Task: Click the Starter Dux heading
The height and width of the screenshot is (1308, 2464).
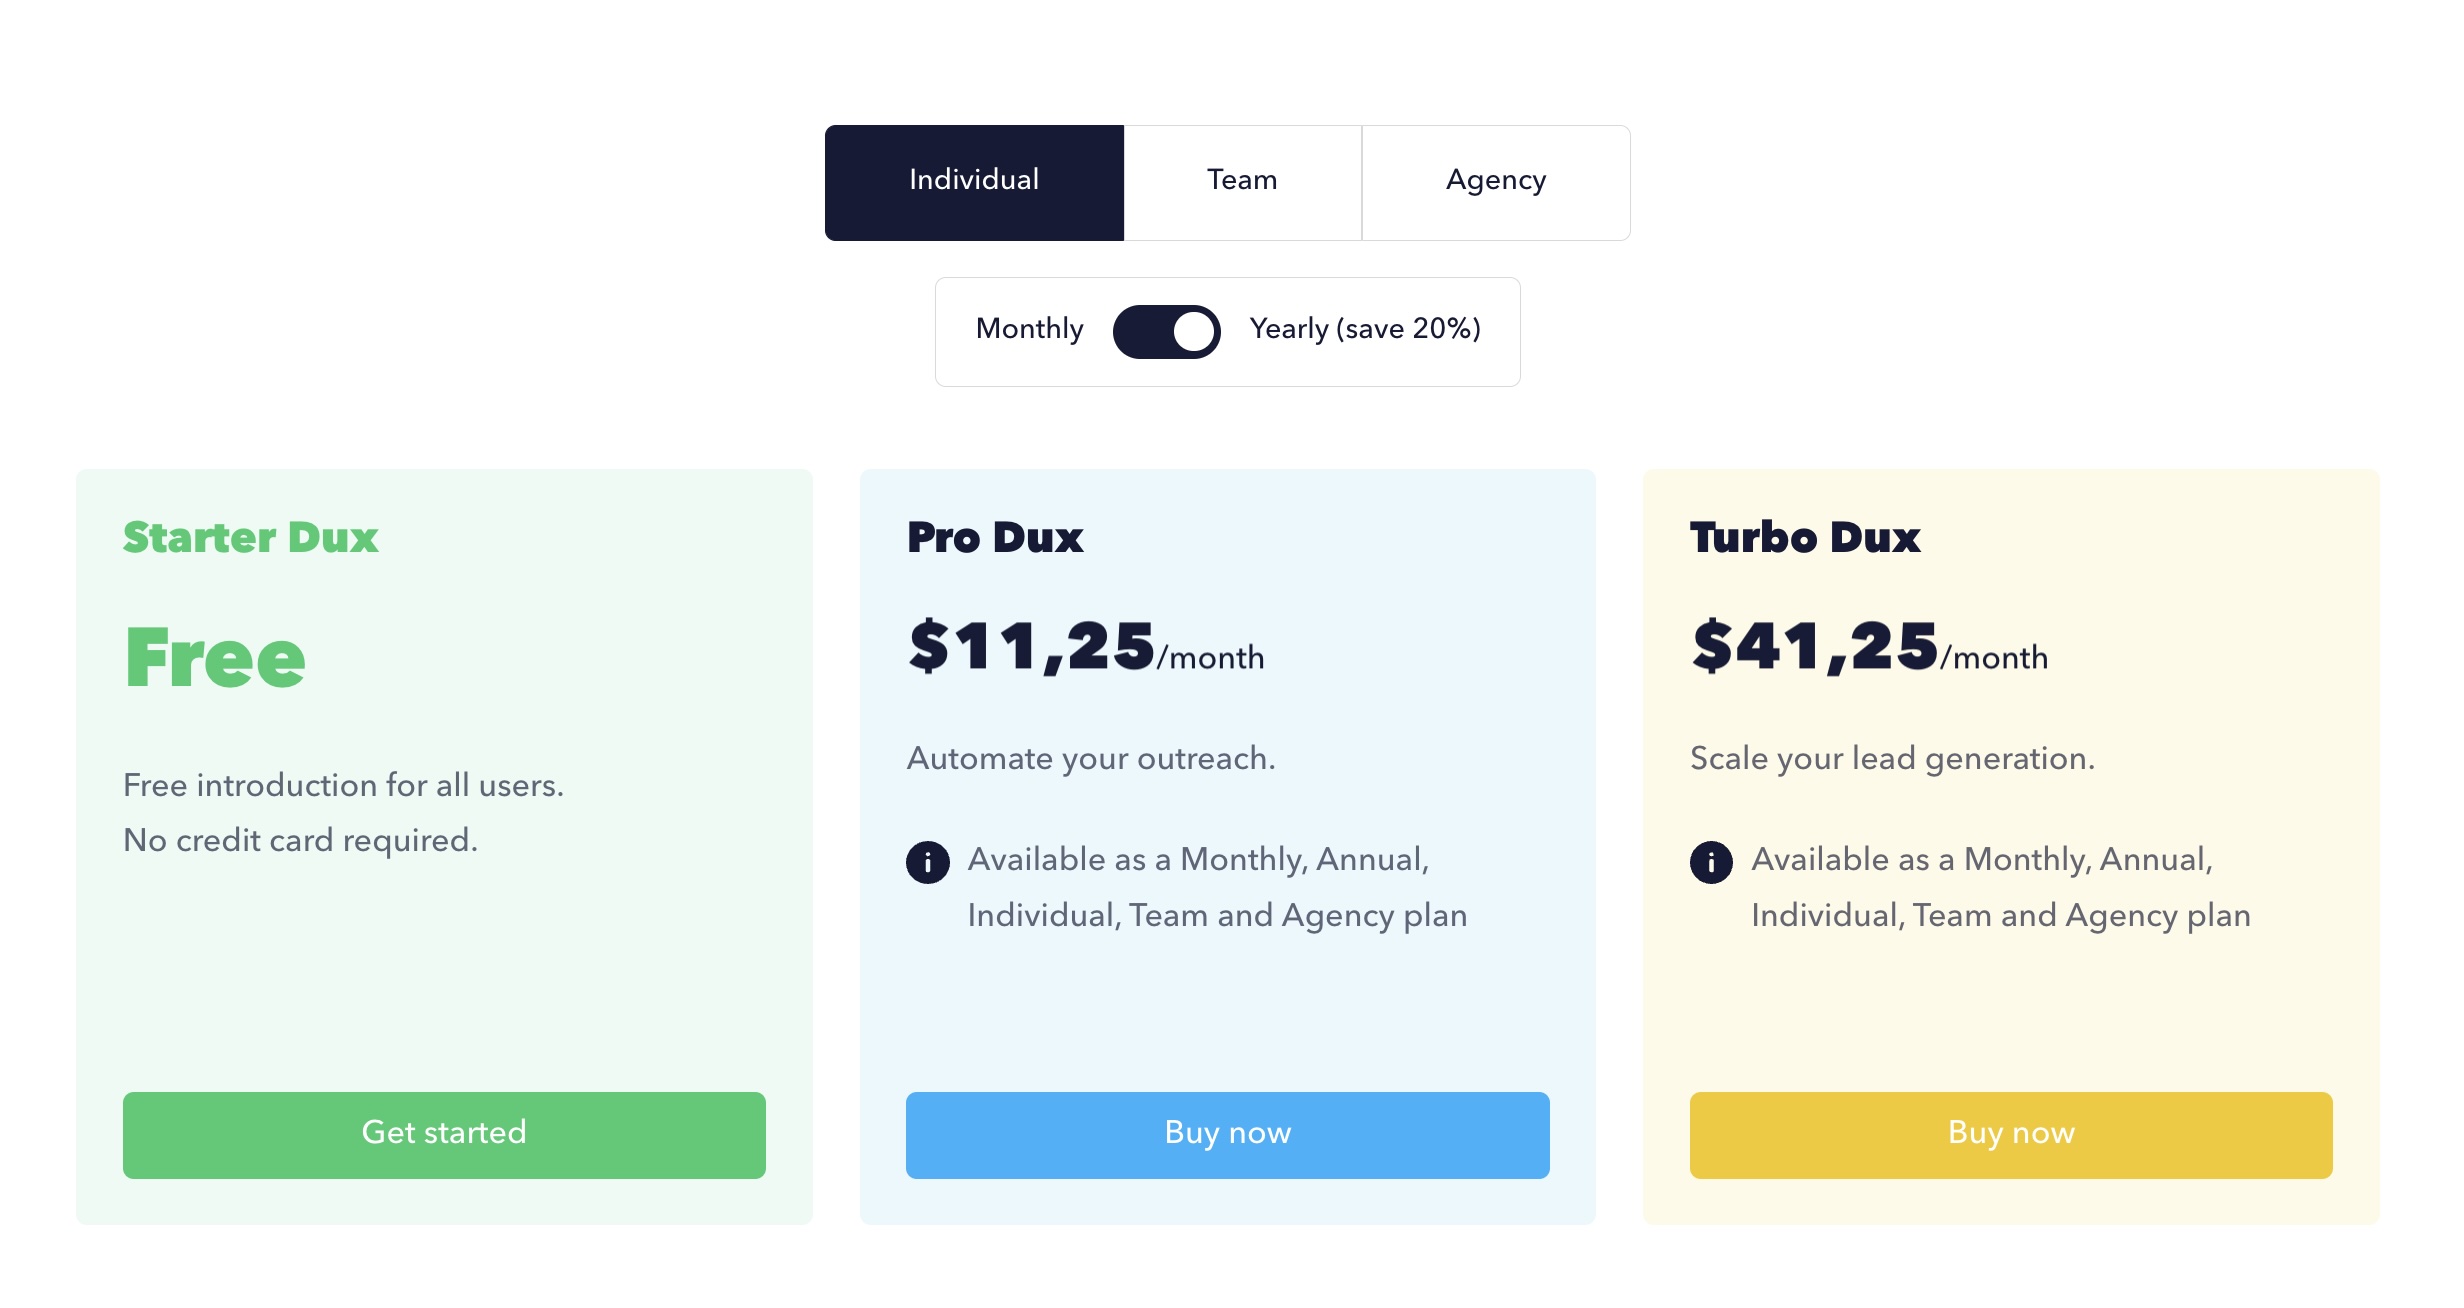Action: coord(250,538)
